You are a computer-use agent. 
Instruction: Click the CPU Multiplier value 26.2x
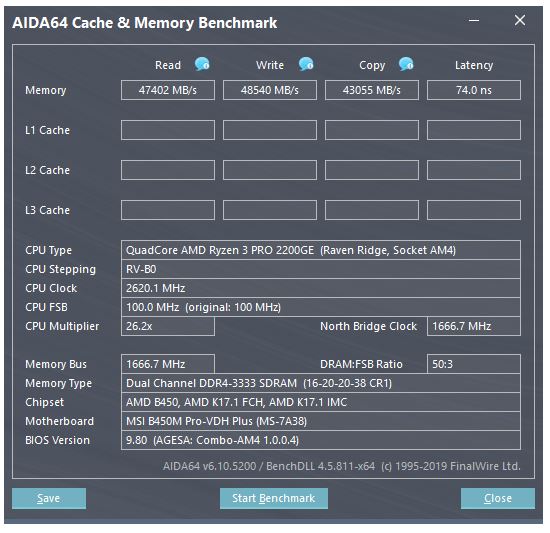click(x=168, y=326)
